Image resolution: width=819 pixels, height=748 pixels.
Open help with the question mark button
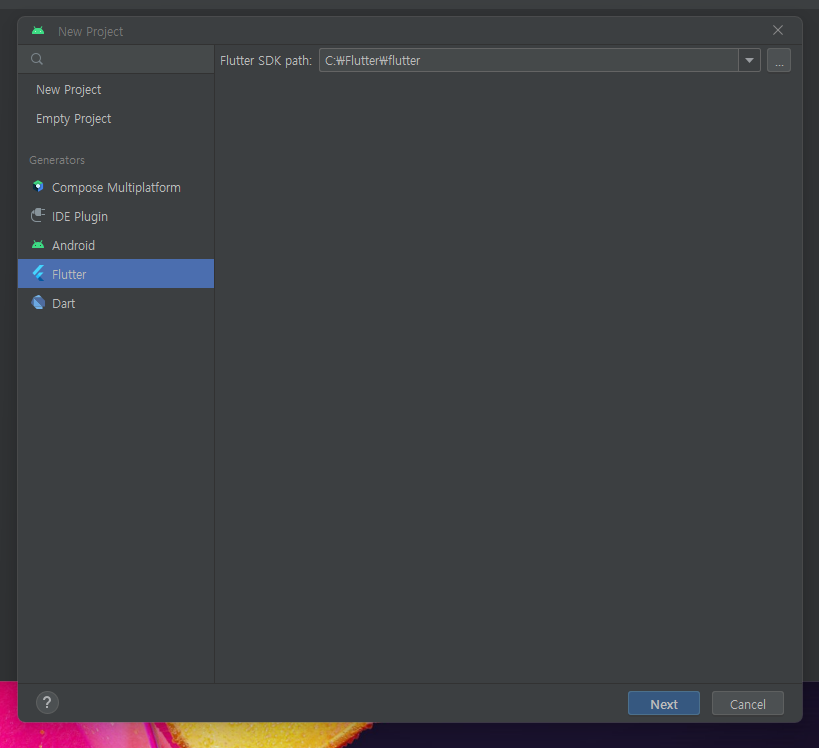[x=48, y=703]
